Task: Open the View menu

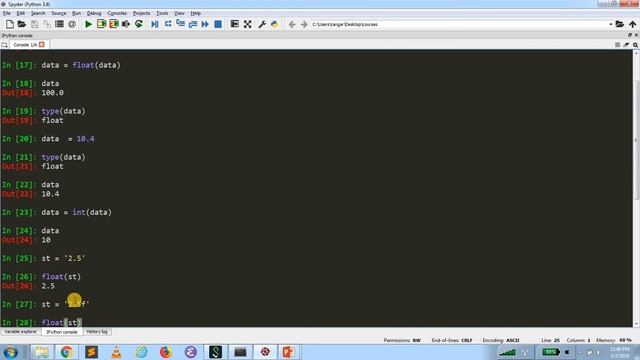Action: tap(179, 13)
